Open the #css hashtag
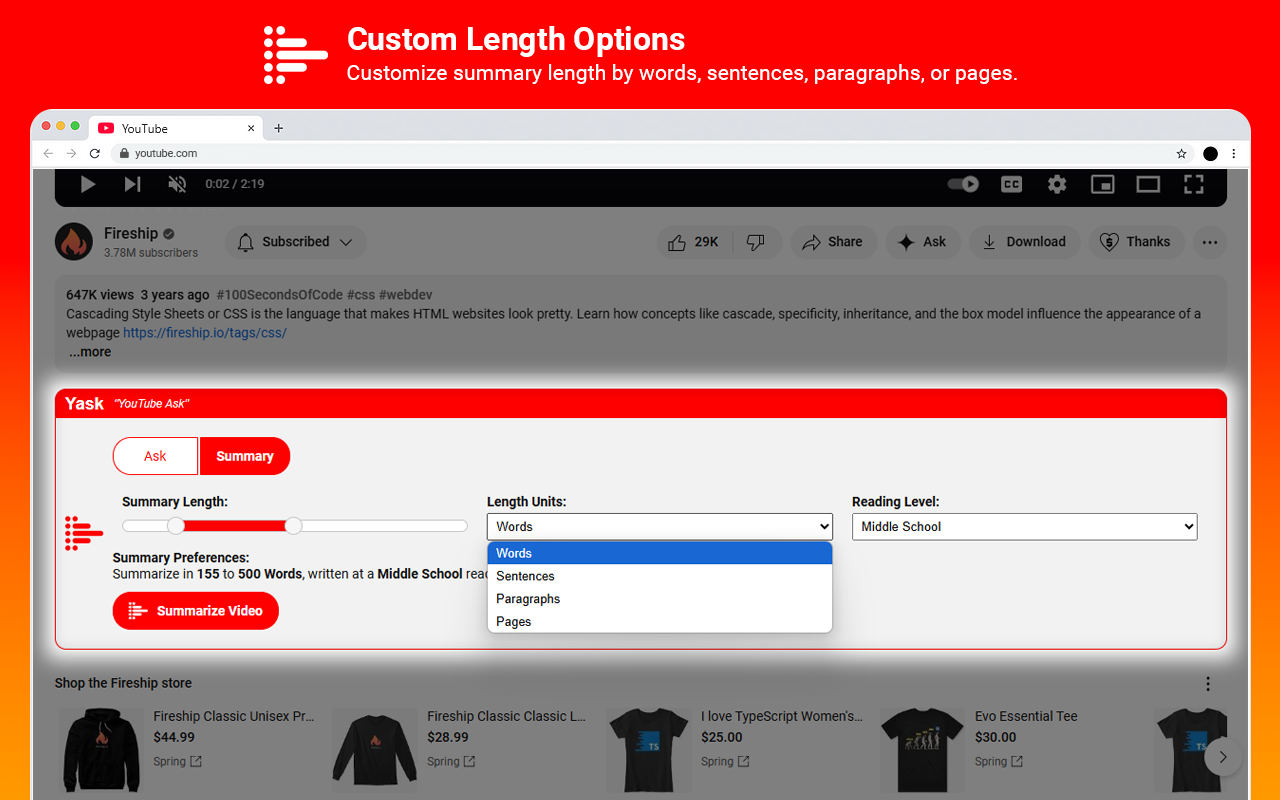 [x=360, y=295]
